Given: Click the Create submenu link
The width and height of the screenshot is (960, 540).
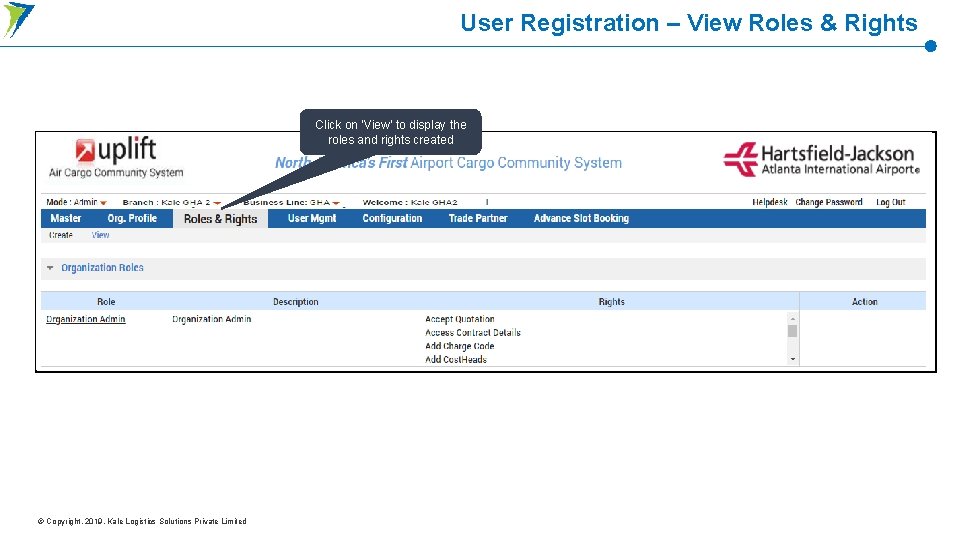Looking at the screenshot, I should (x=61, y=235).
